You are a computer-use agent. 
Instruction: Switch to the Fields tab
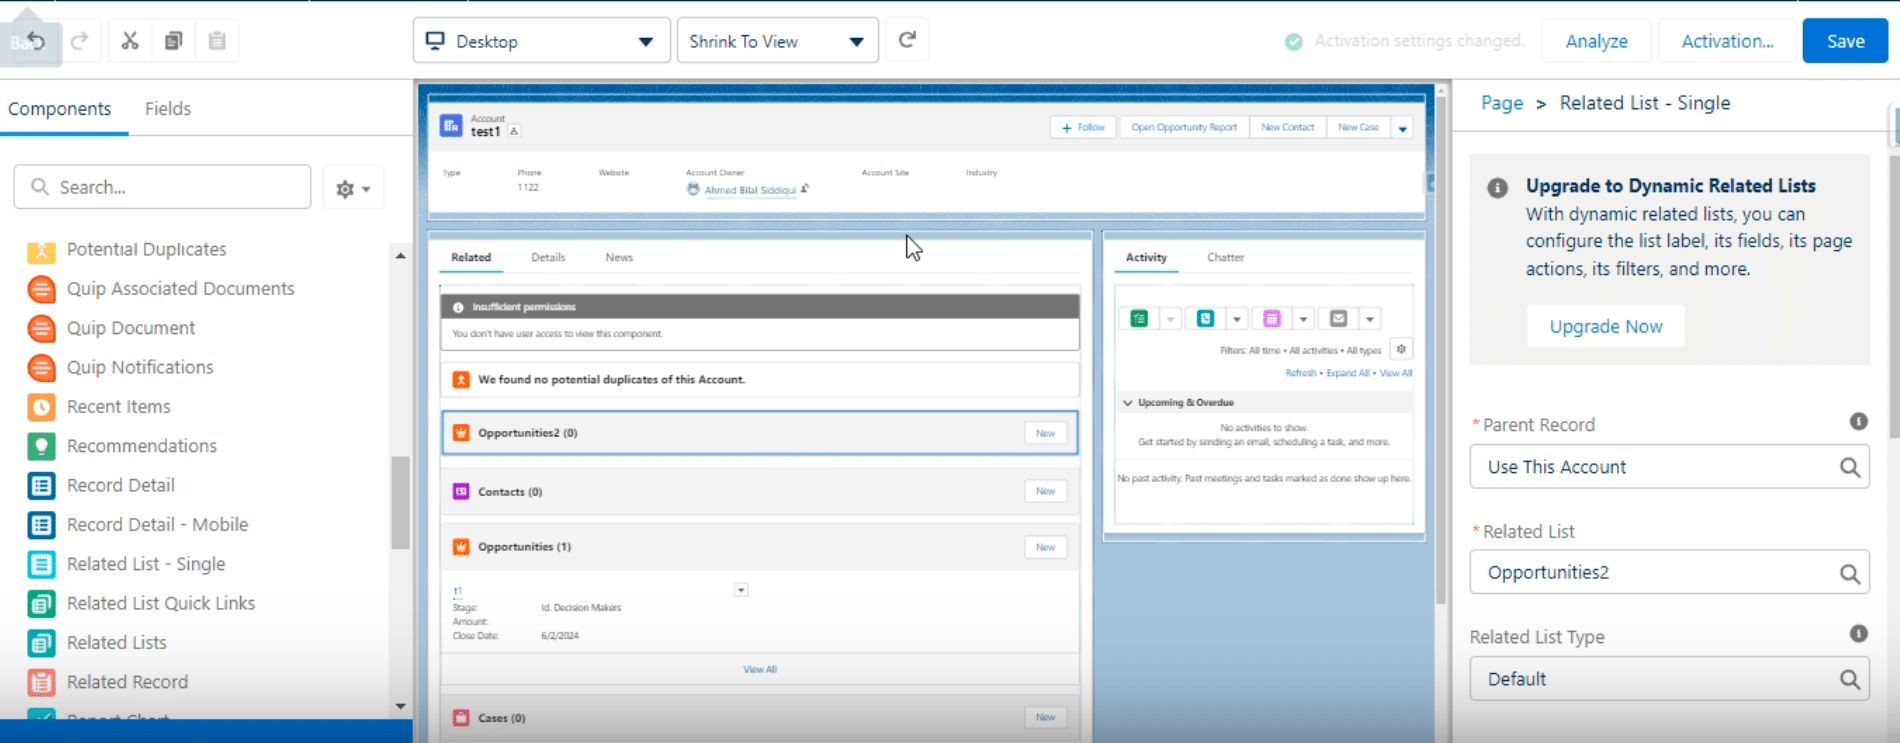pos(167,109)
